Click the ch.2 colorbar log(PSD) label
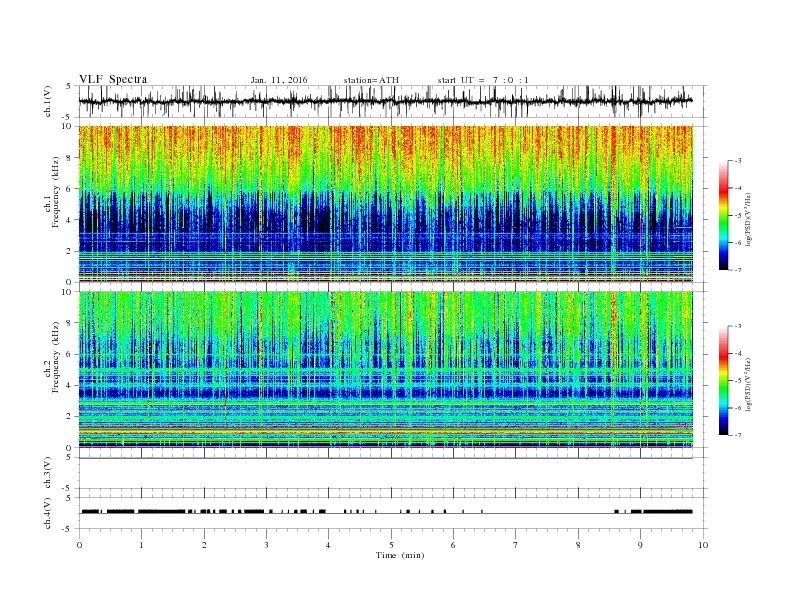The height and width of the screenshot is (612, 792). (749, 384)
